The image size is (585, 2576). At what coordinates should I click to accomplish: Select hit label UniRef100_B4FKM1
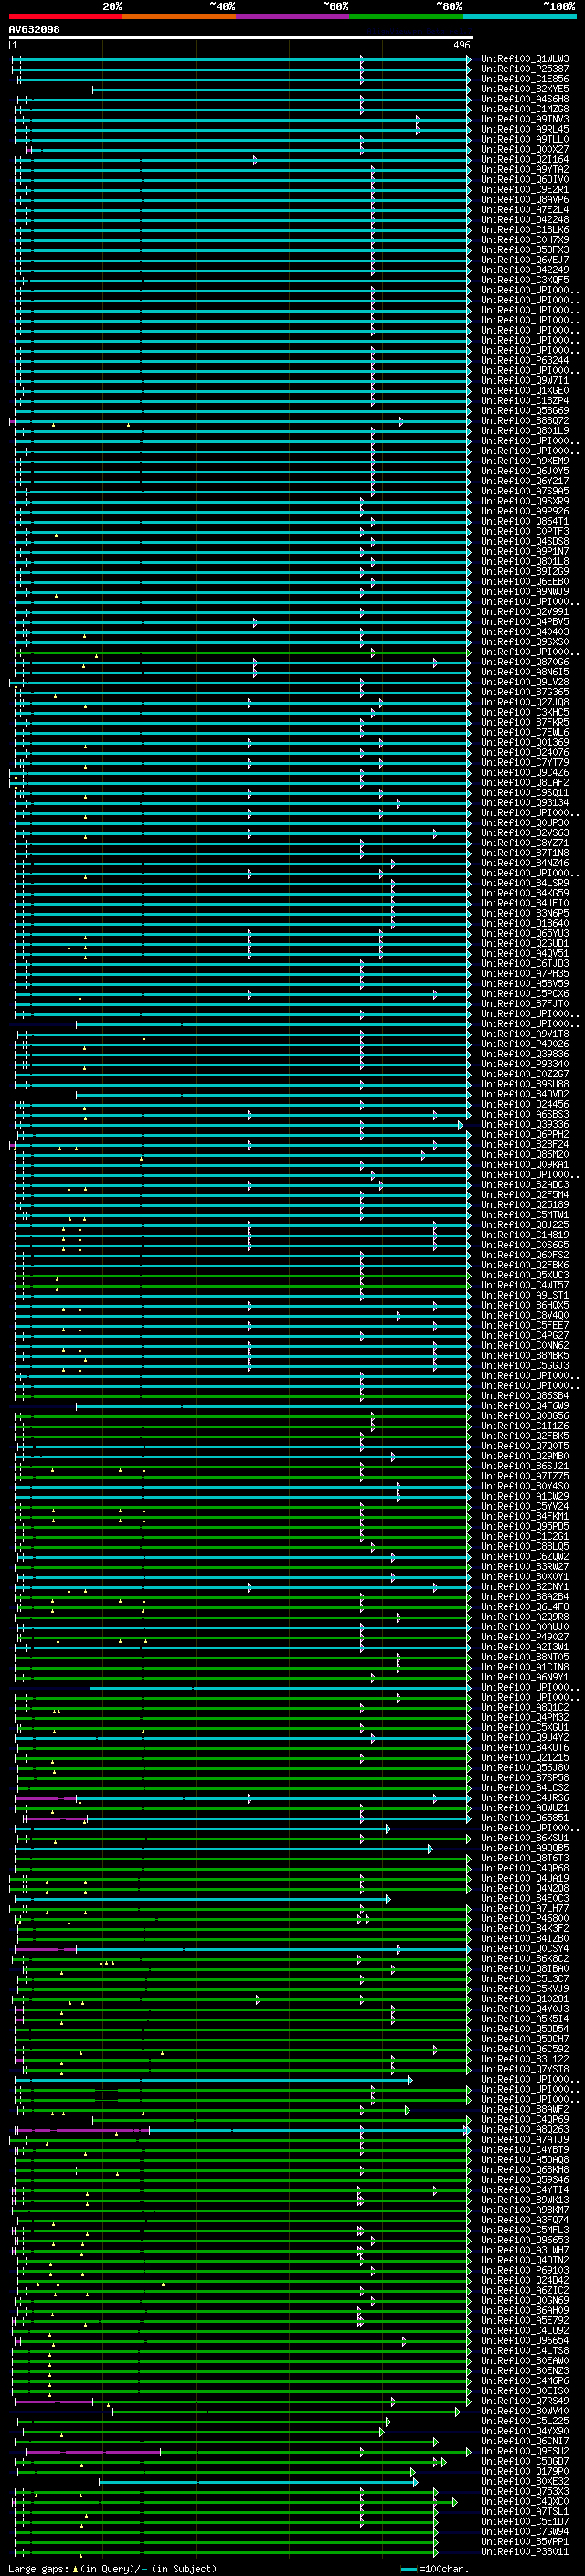525,1516
